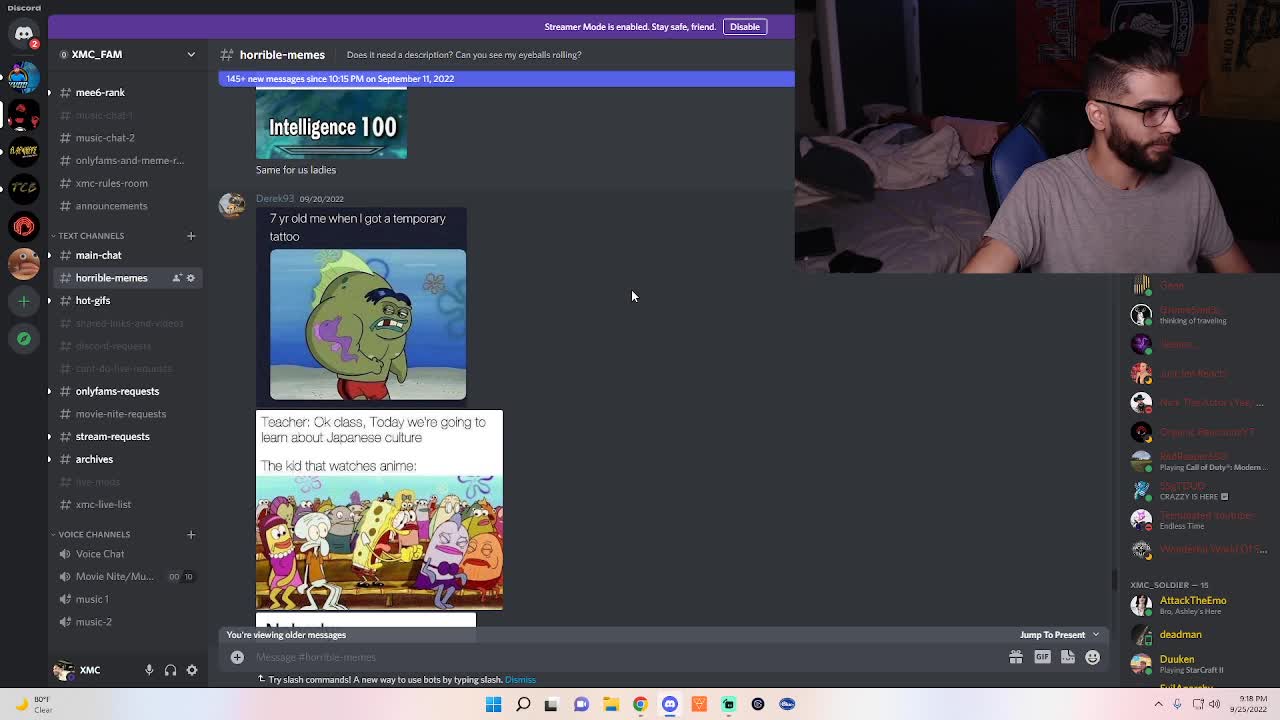
Task: Expand the XMC_FAM server dropdown menu
Action: coord(191,54)
